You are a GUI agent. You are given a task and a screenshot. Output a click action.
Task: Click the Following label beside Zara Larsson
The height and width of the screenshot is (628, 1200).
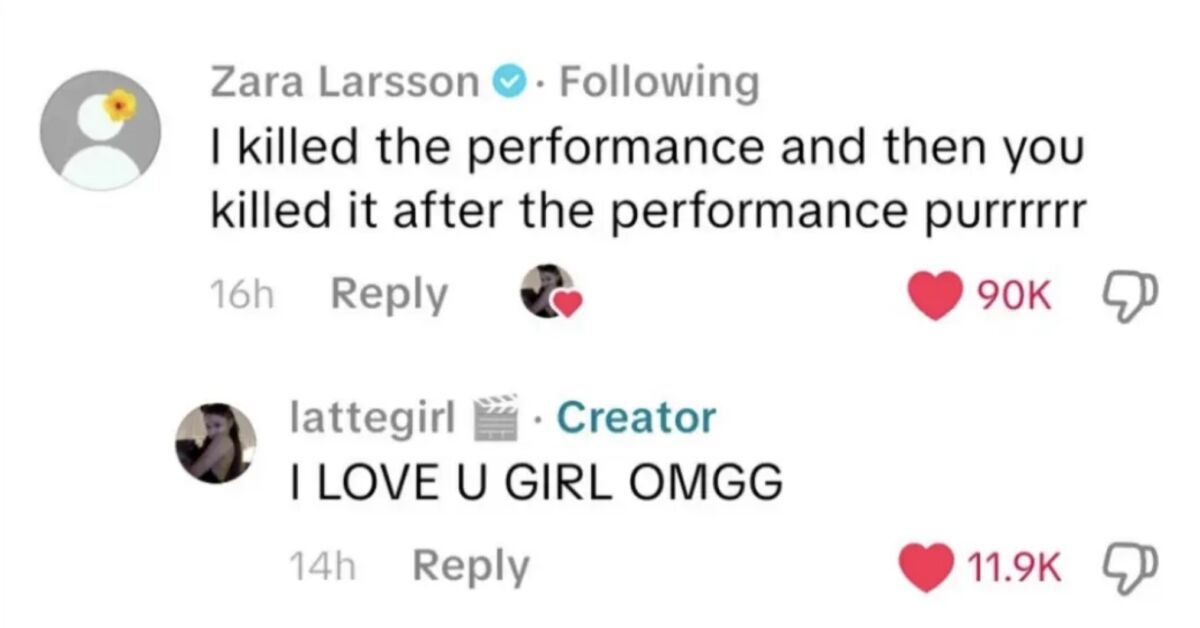click(x=659, y=83)
